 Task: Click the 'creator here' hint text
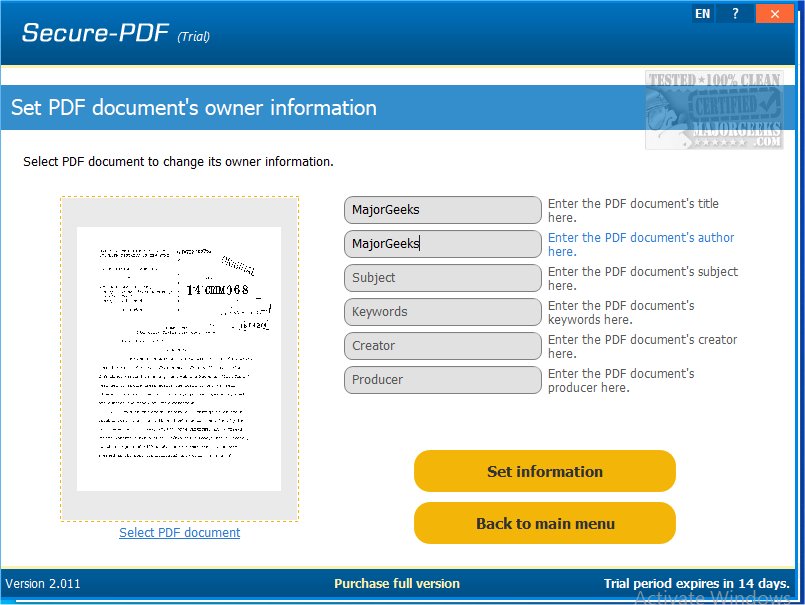(x=642, y=346)
